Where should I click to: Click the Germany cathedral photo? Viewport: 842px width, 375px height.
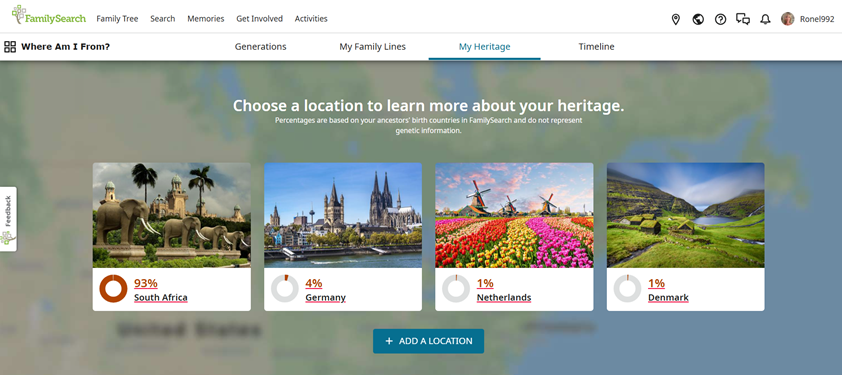pos(343,215)
